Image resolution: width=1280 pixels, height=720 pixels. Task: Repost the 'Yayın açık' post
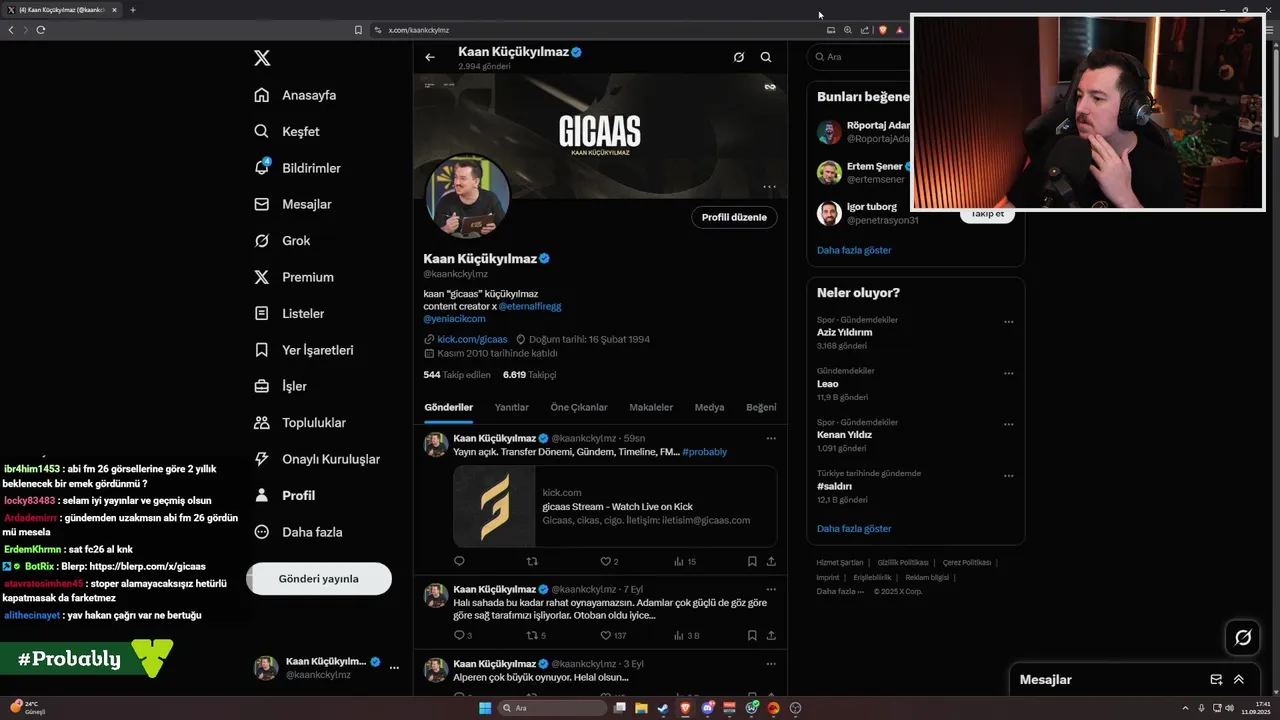532,561
